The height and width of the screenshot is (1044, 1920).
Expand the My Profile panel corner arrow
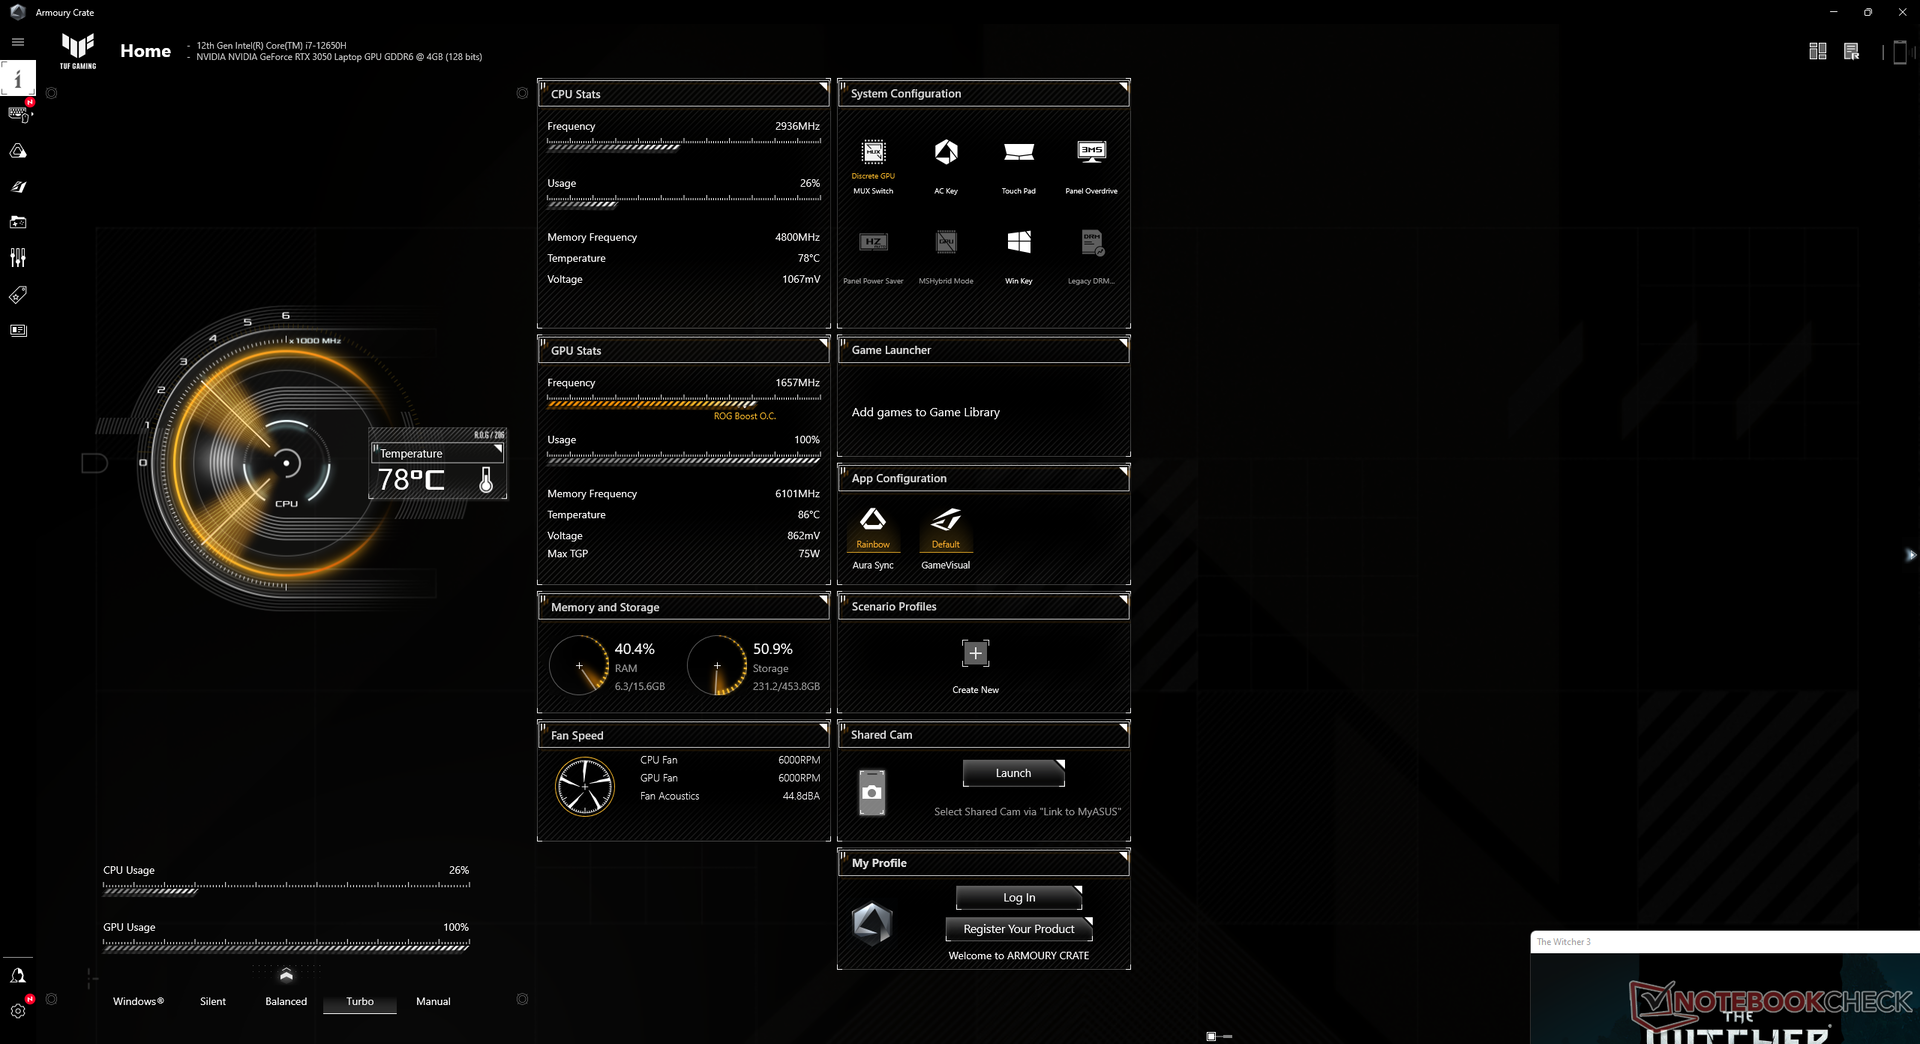(x=1123, y=856)
